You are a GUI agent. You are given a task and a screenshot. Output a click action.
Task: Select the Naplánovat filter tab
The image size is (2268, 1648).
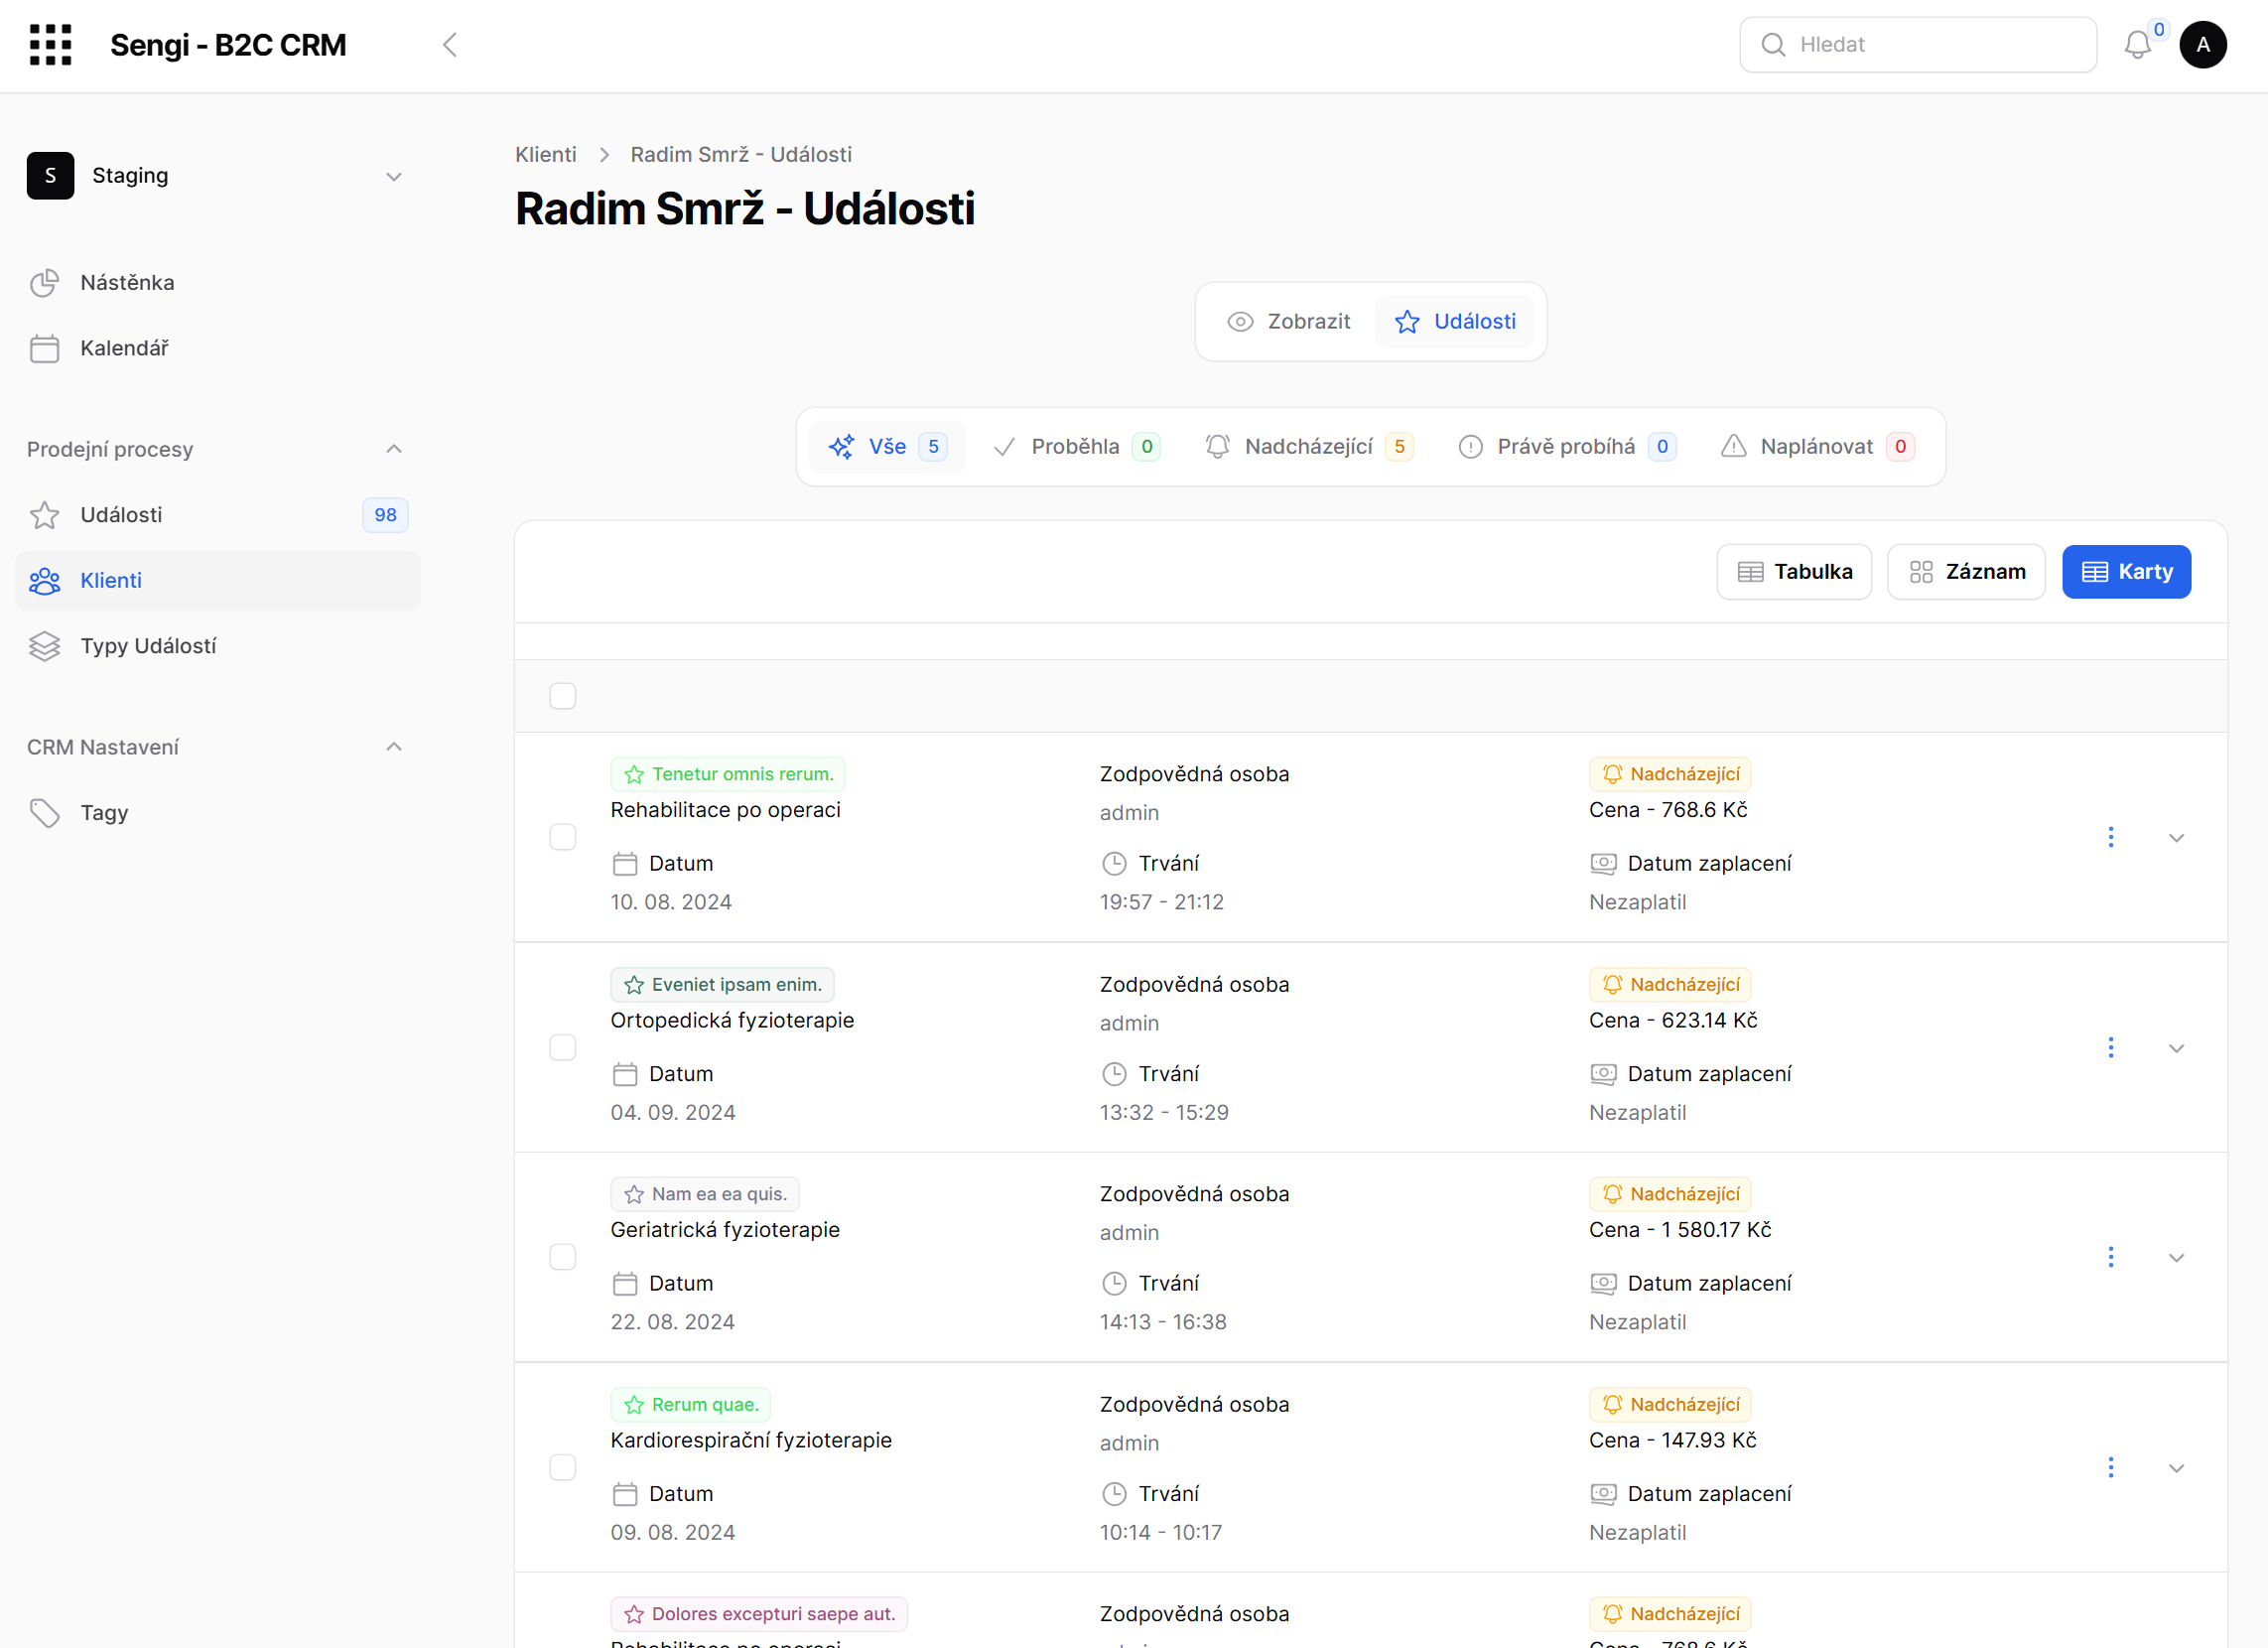pos(1817,447)
